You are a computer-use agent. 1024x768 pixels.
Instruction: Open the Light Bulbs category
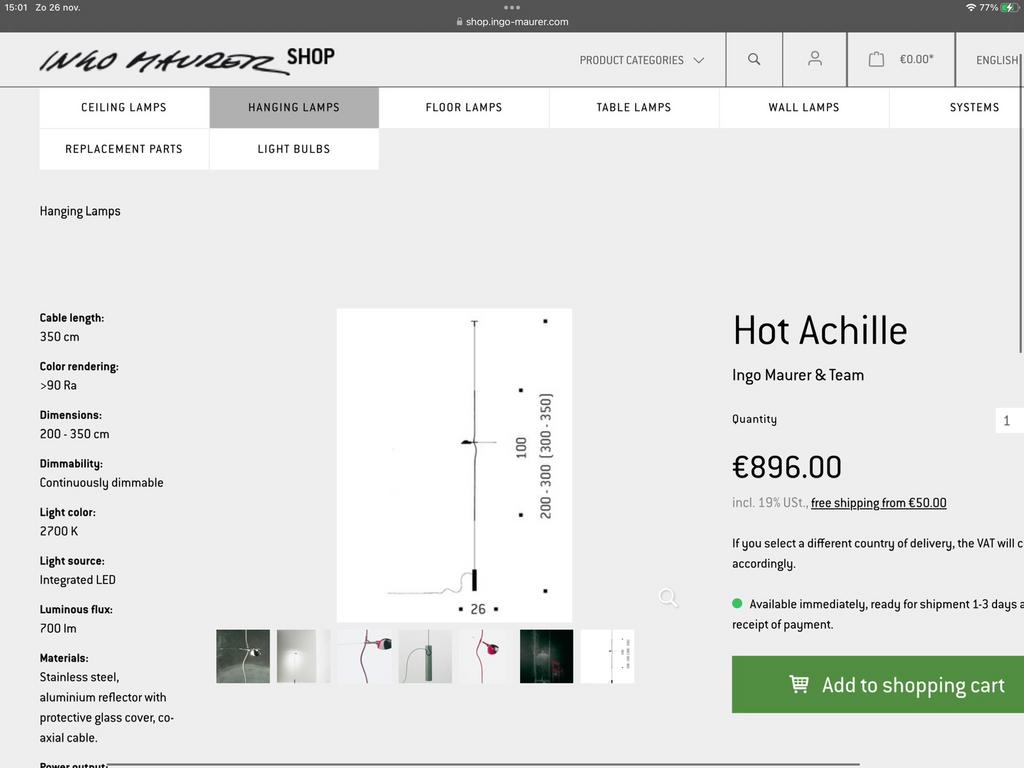tap(293, 148)
